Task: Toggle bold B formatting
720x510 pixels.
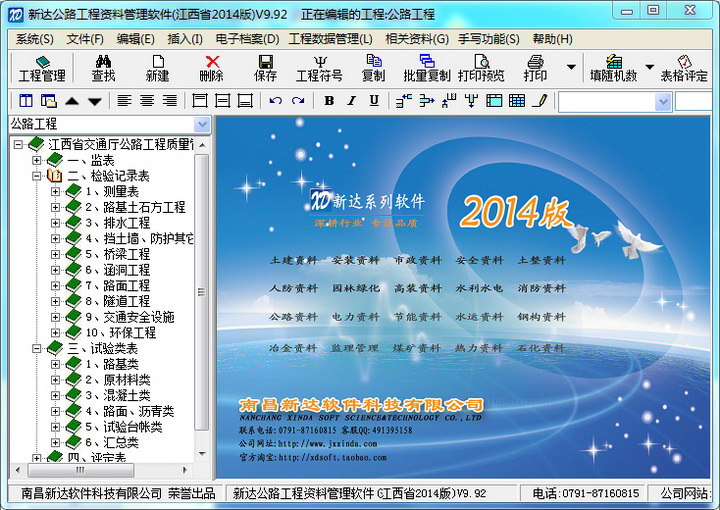Action: click(x=329, y=101)
